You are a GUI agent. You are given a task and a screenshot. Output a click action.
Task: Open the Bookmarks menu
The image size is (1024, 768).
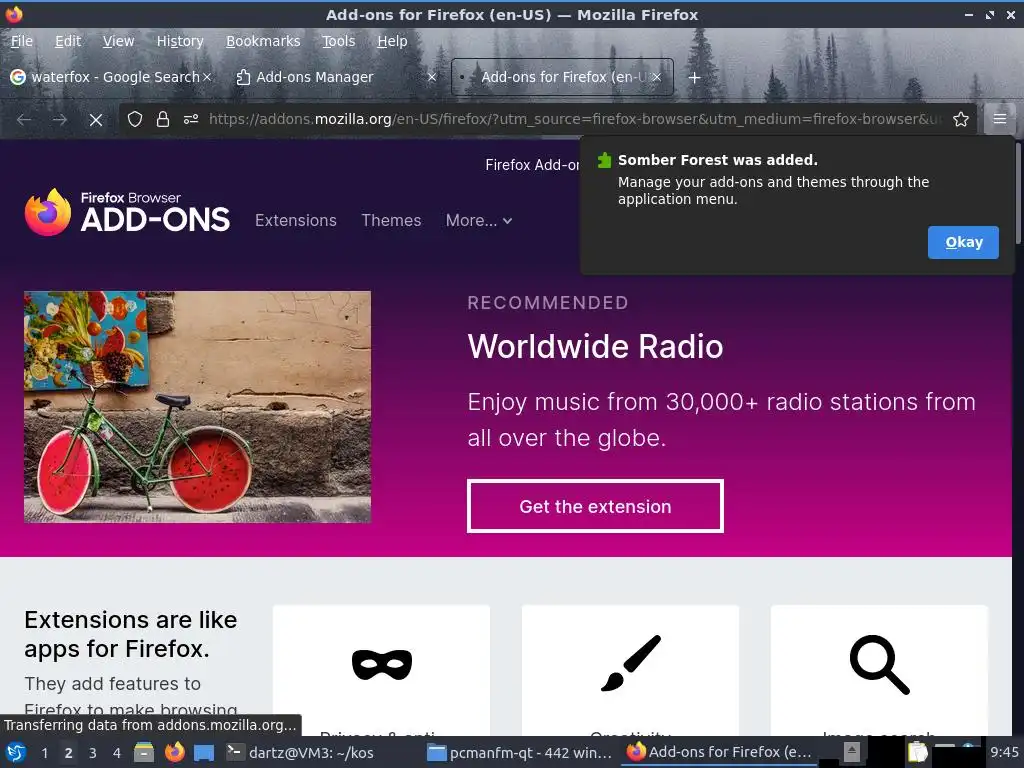tap(263, 41)
